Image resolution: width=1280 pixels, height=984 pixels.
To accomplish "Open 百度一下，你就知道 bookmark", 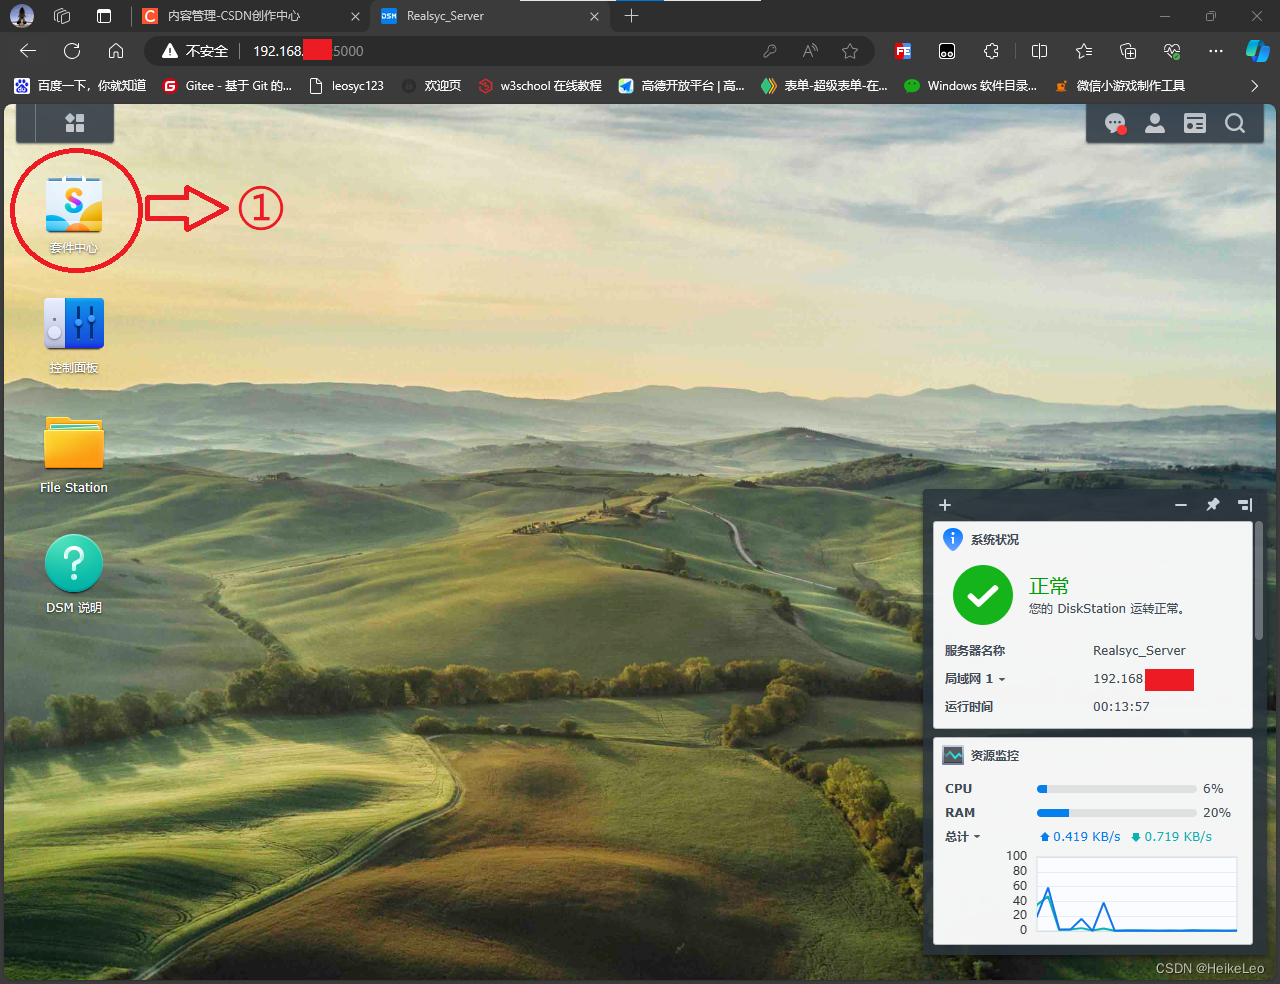I will [x=80, y=86].
